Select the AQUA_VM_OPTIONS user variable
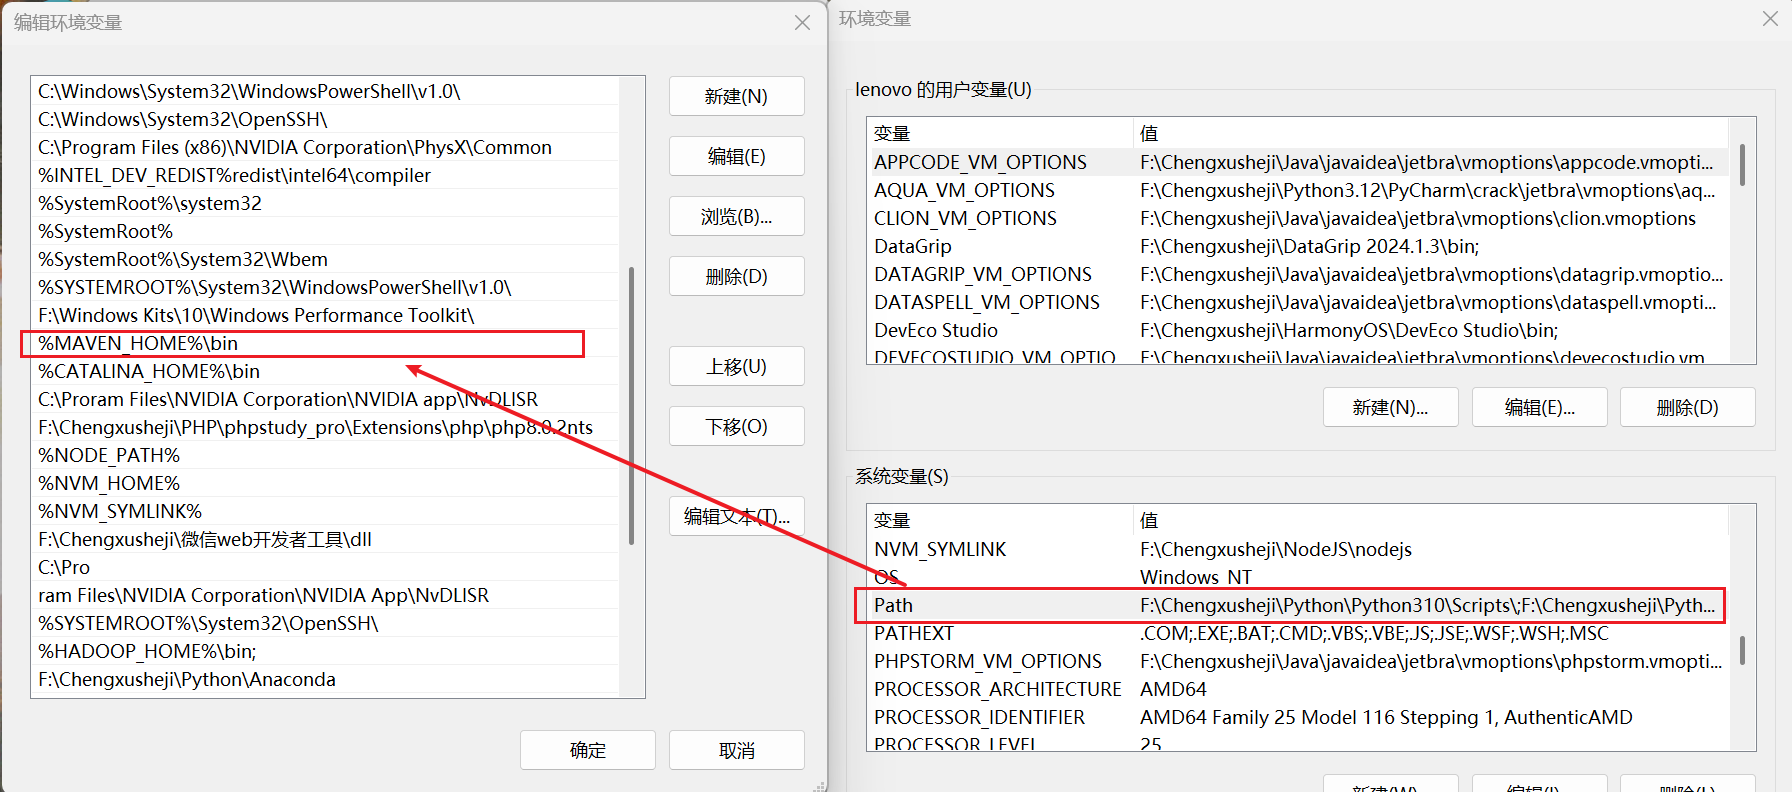Screen dimensions: 1792x792 click(x=1297, y=190)
